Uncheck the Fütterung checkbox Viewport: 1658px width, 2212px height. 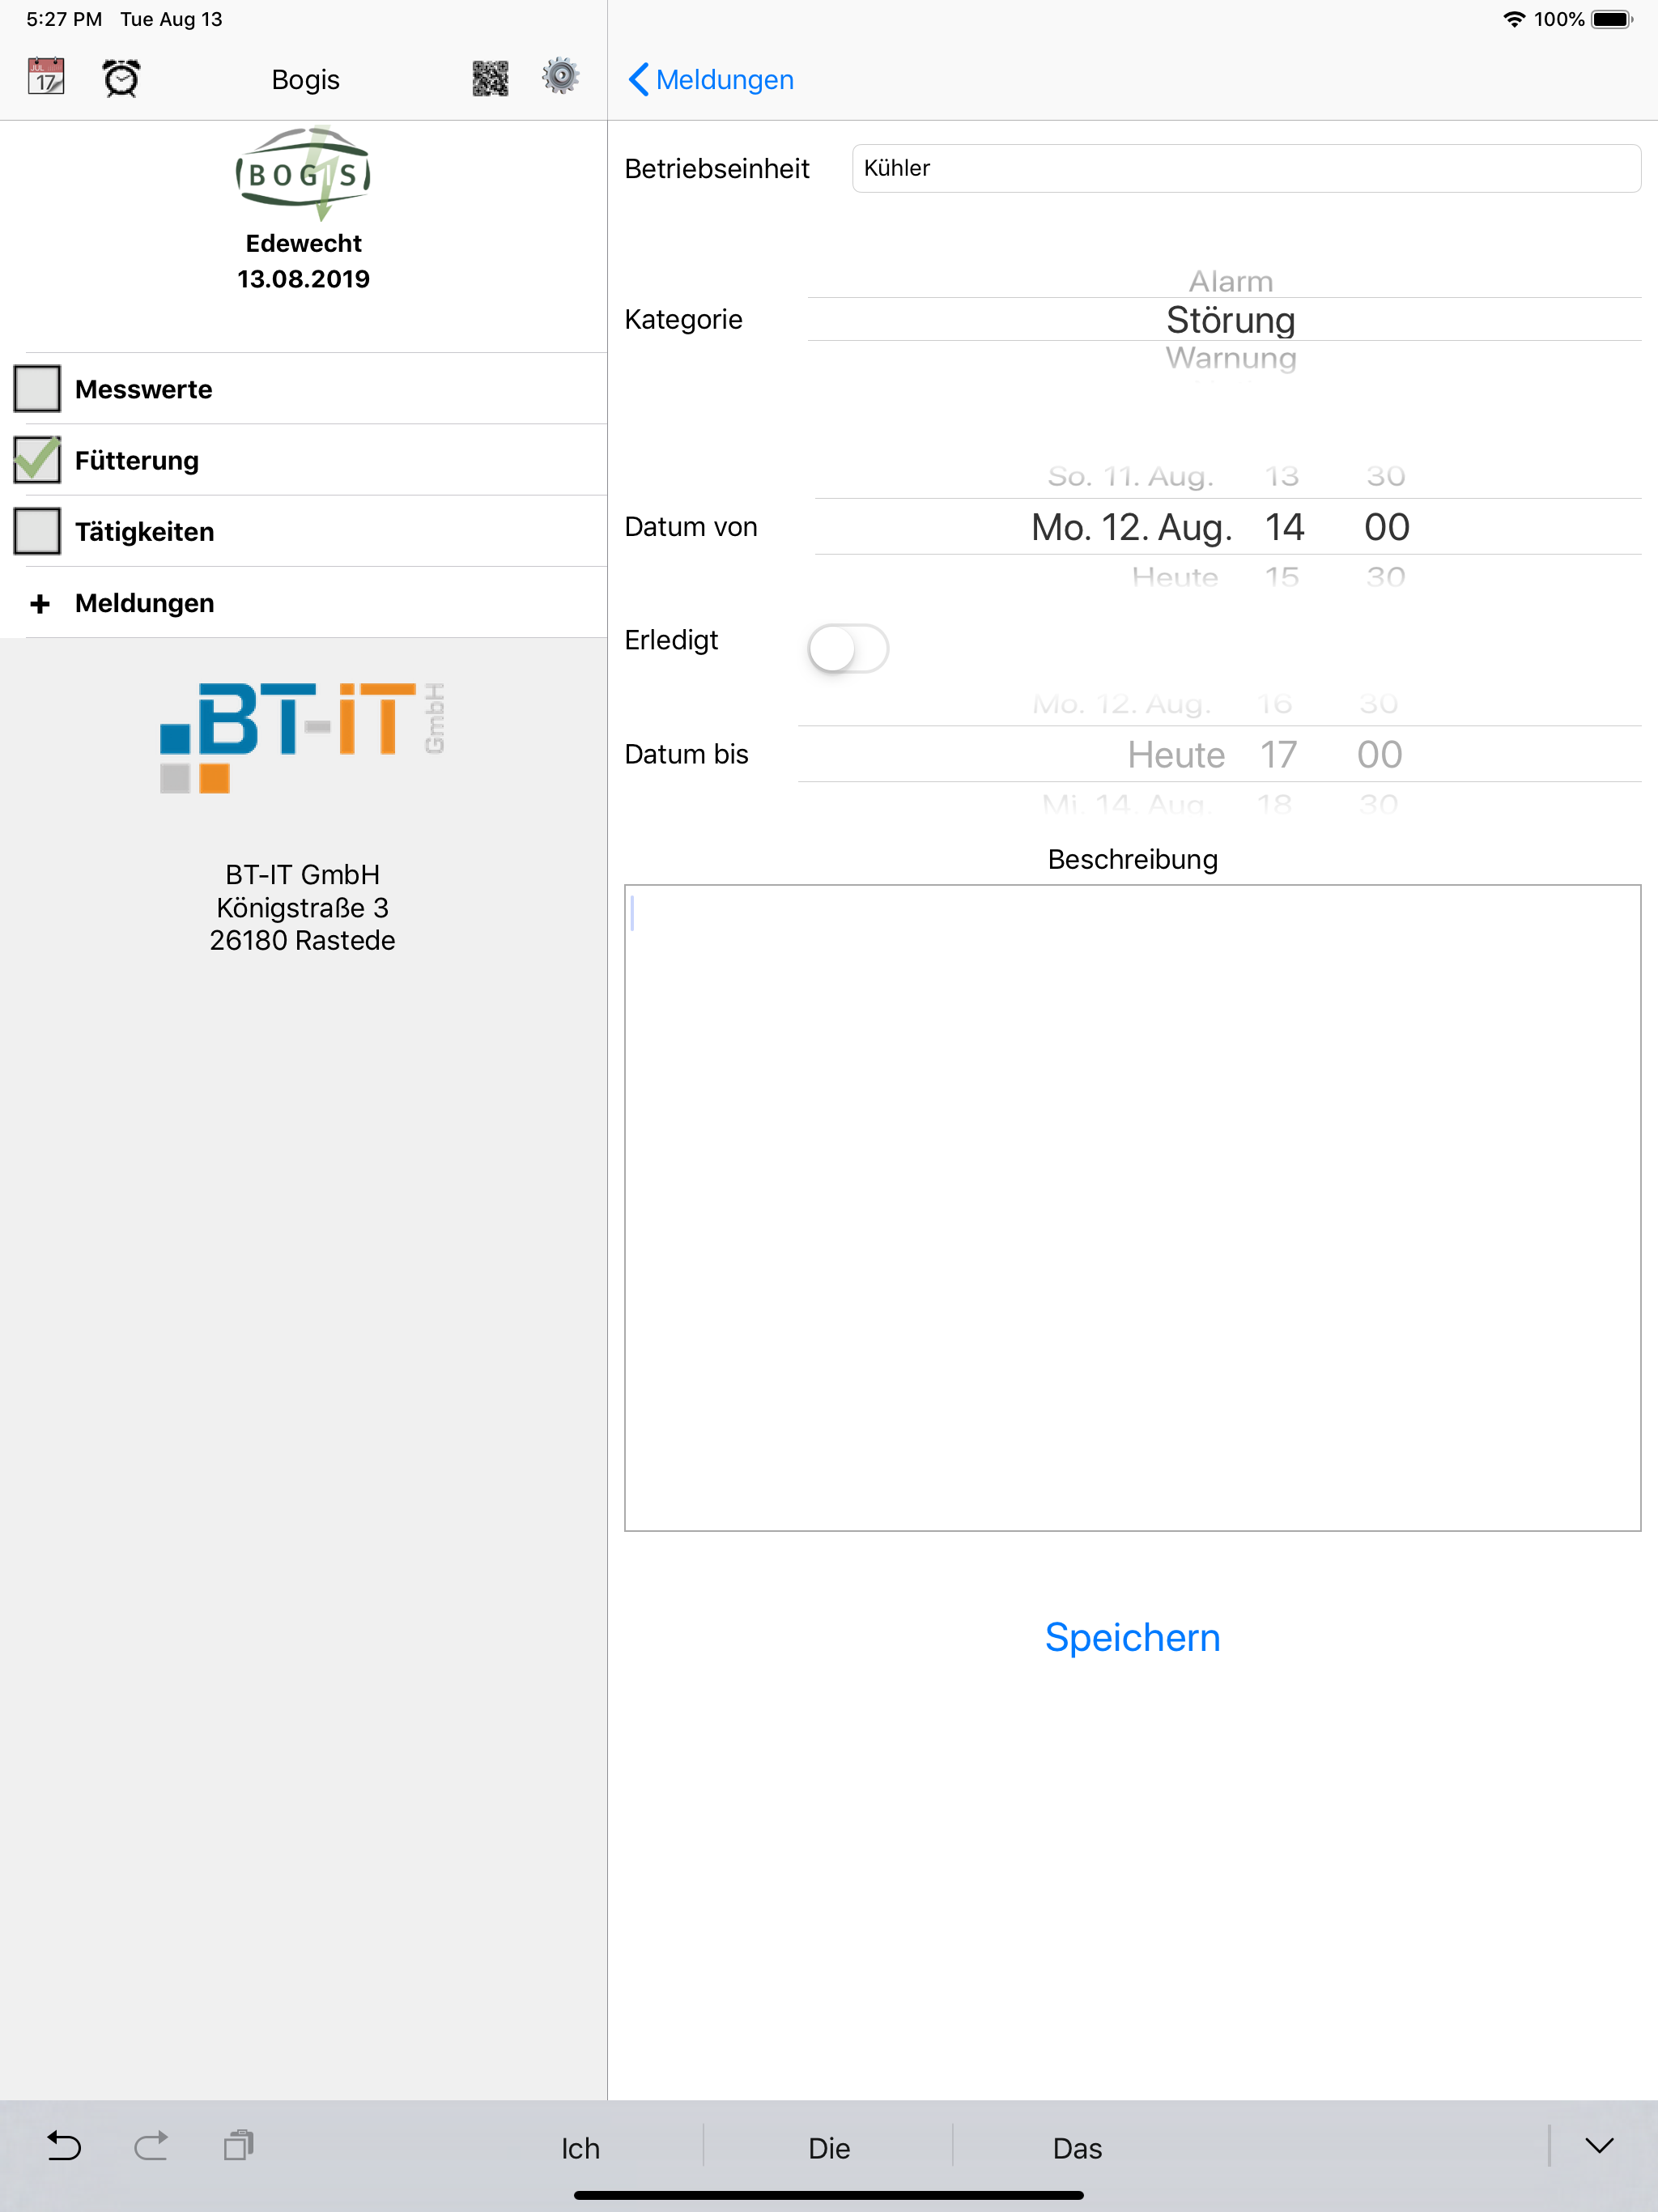[37, 459]
